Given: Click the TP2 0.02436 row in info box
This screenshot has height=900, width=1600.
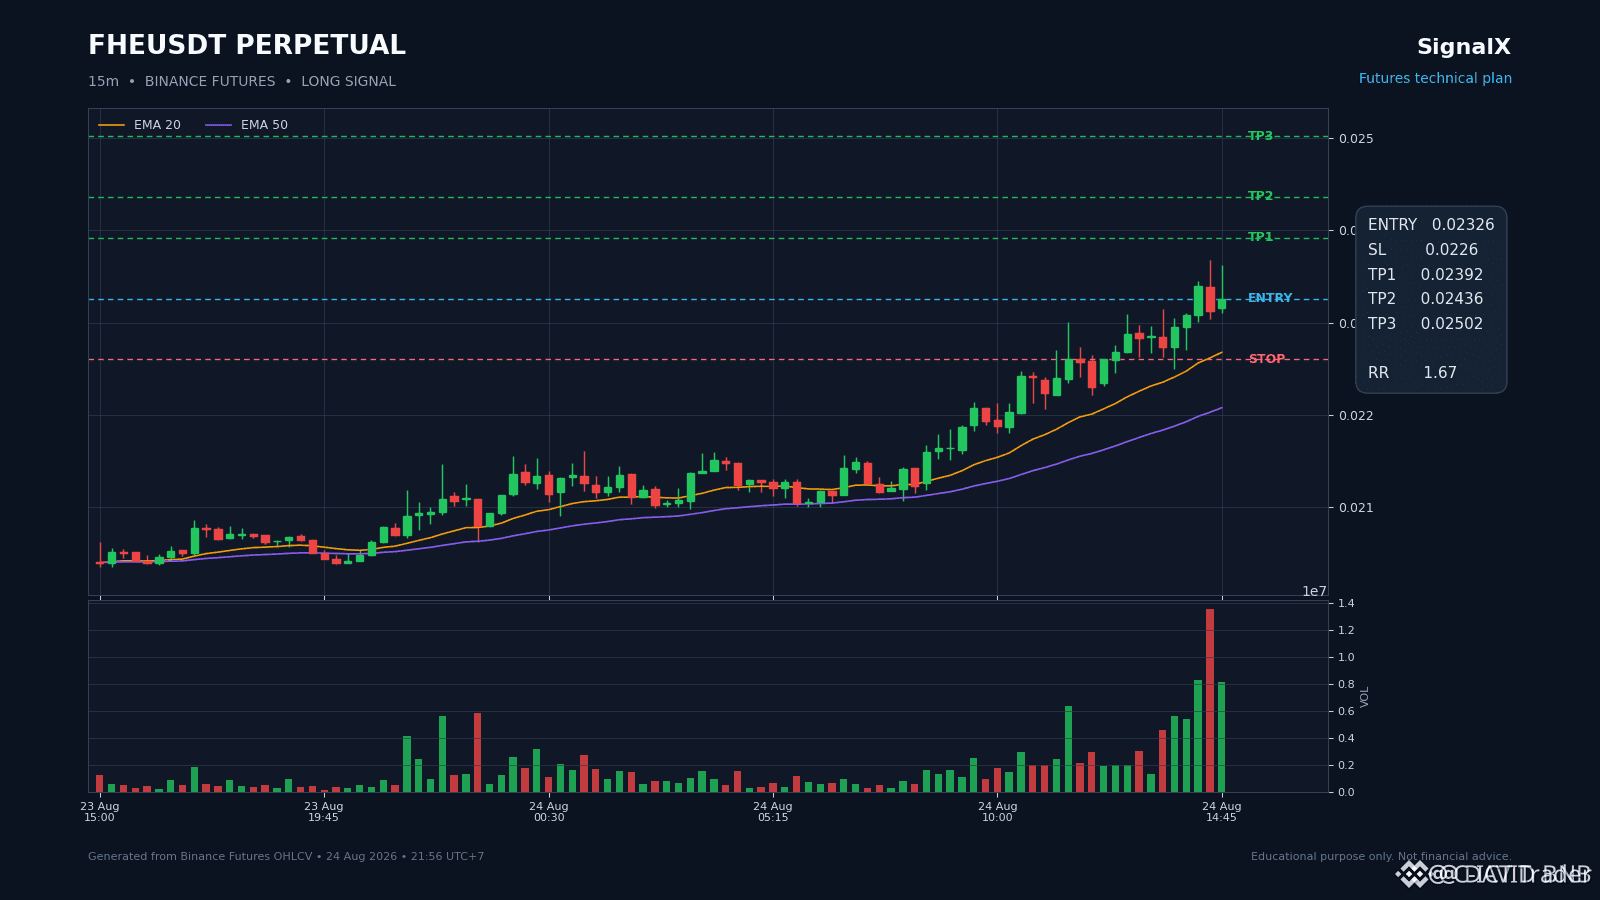Looking at the screenshot, I should click(x=1426, y=299).
